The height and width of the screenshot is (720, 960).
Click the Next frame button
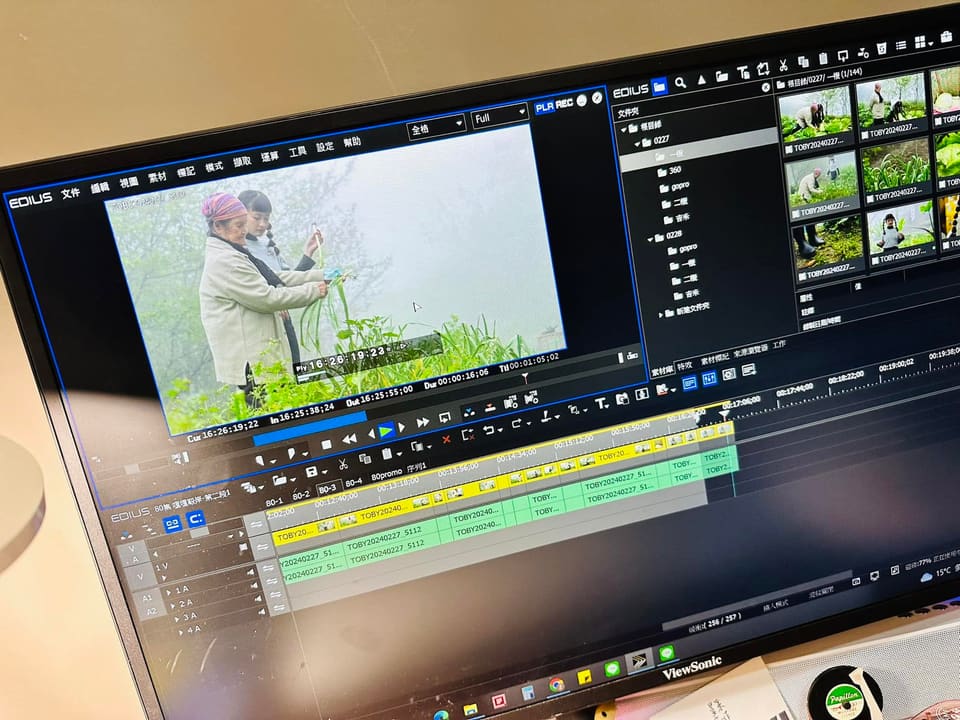[x=402, y=427]
